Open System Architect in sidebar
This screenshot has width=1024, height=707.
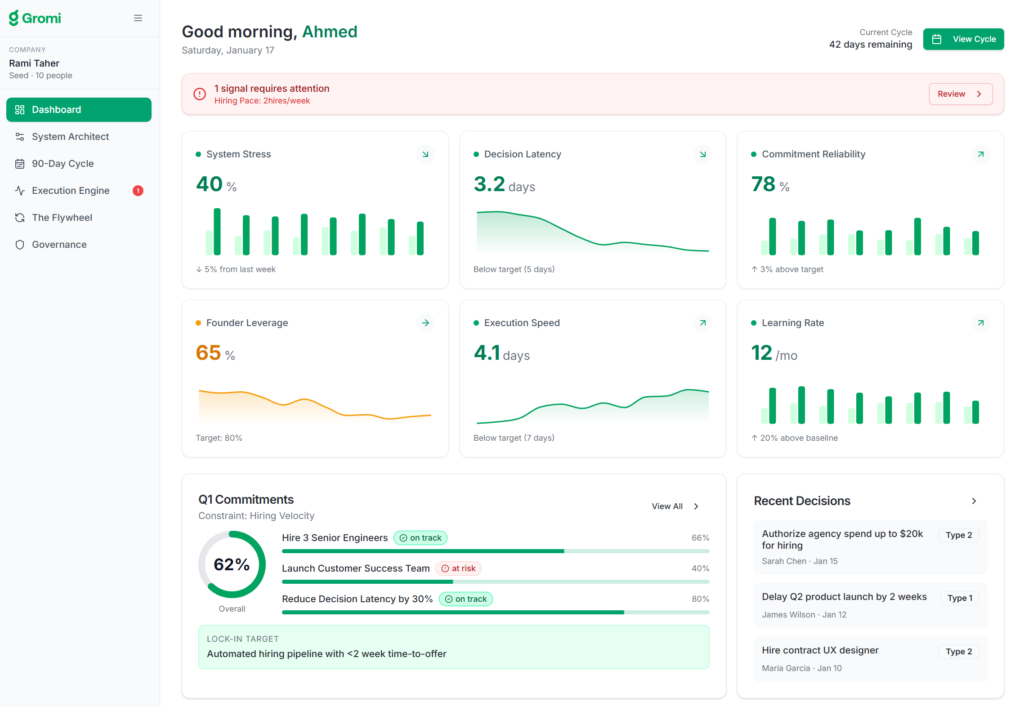pos(70,137)
